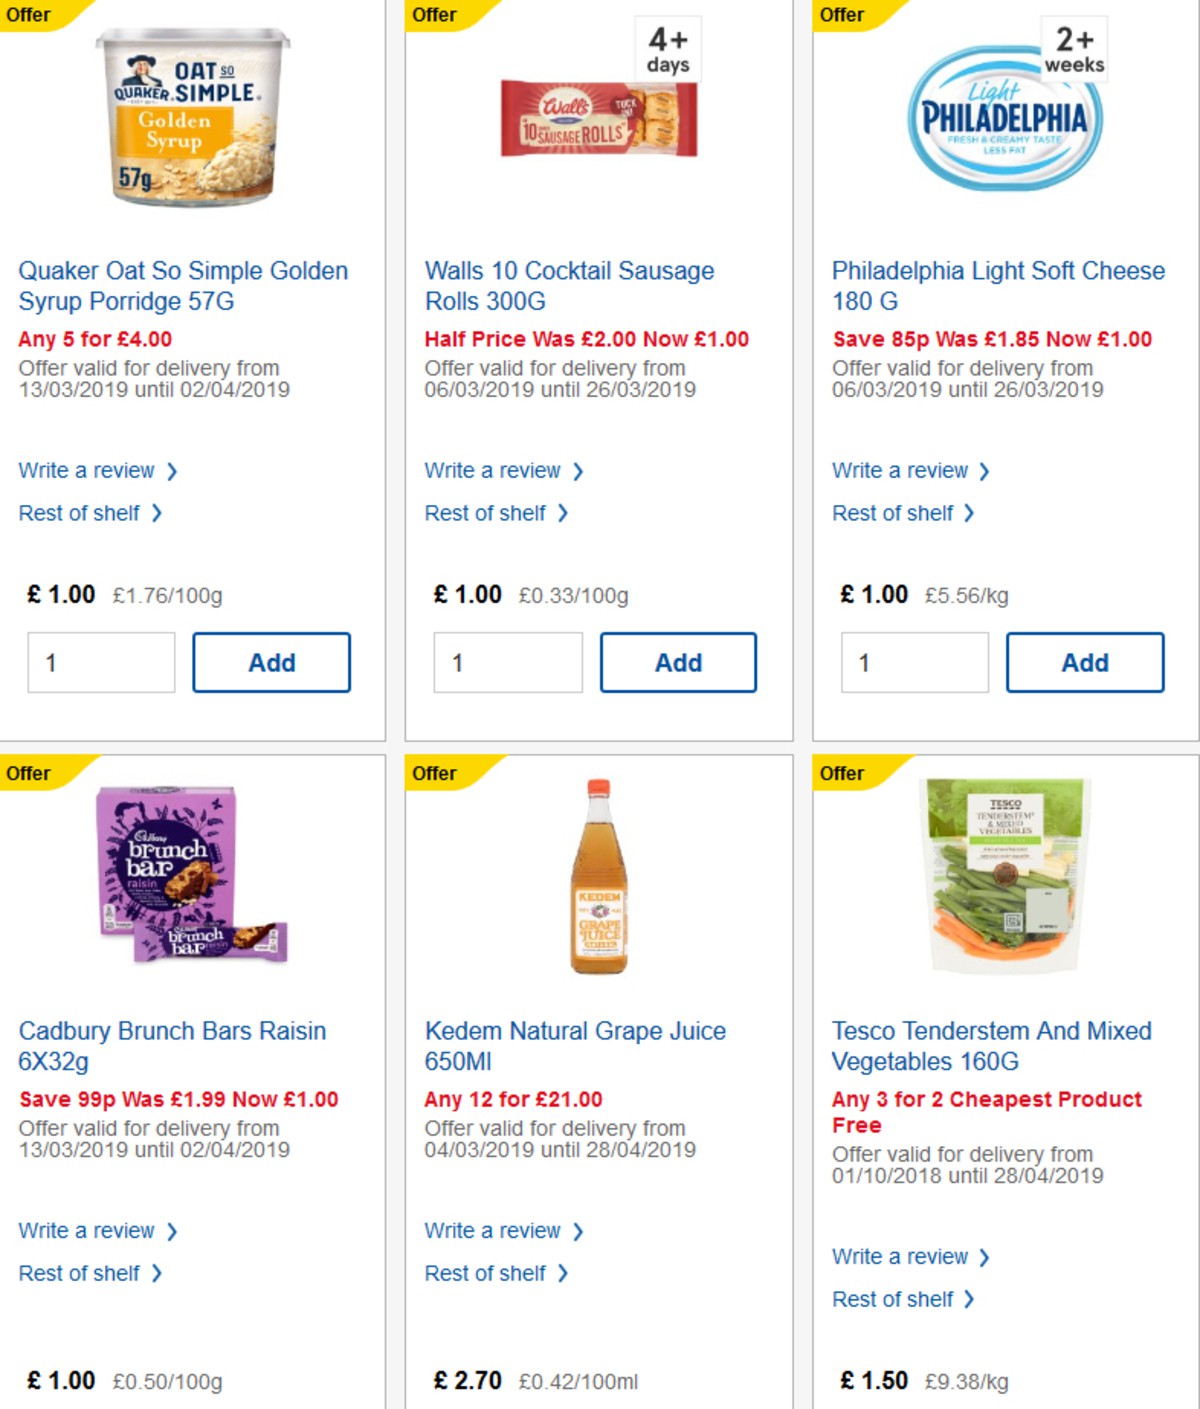Open Kedem Natural Grape Juice product page

[575, 1045]
